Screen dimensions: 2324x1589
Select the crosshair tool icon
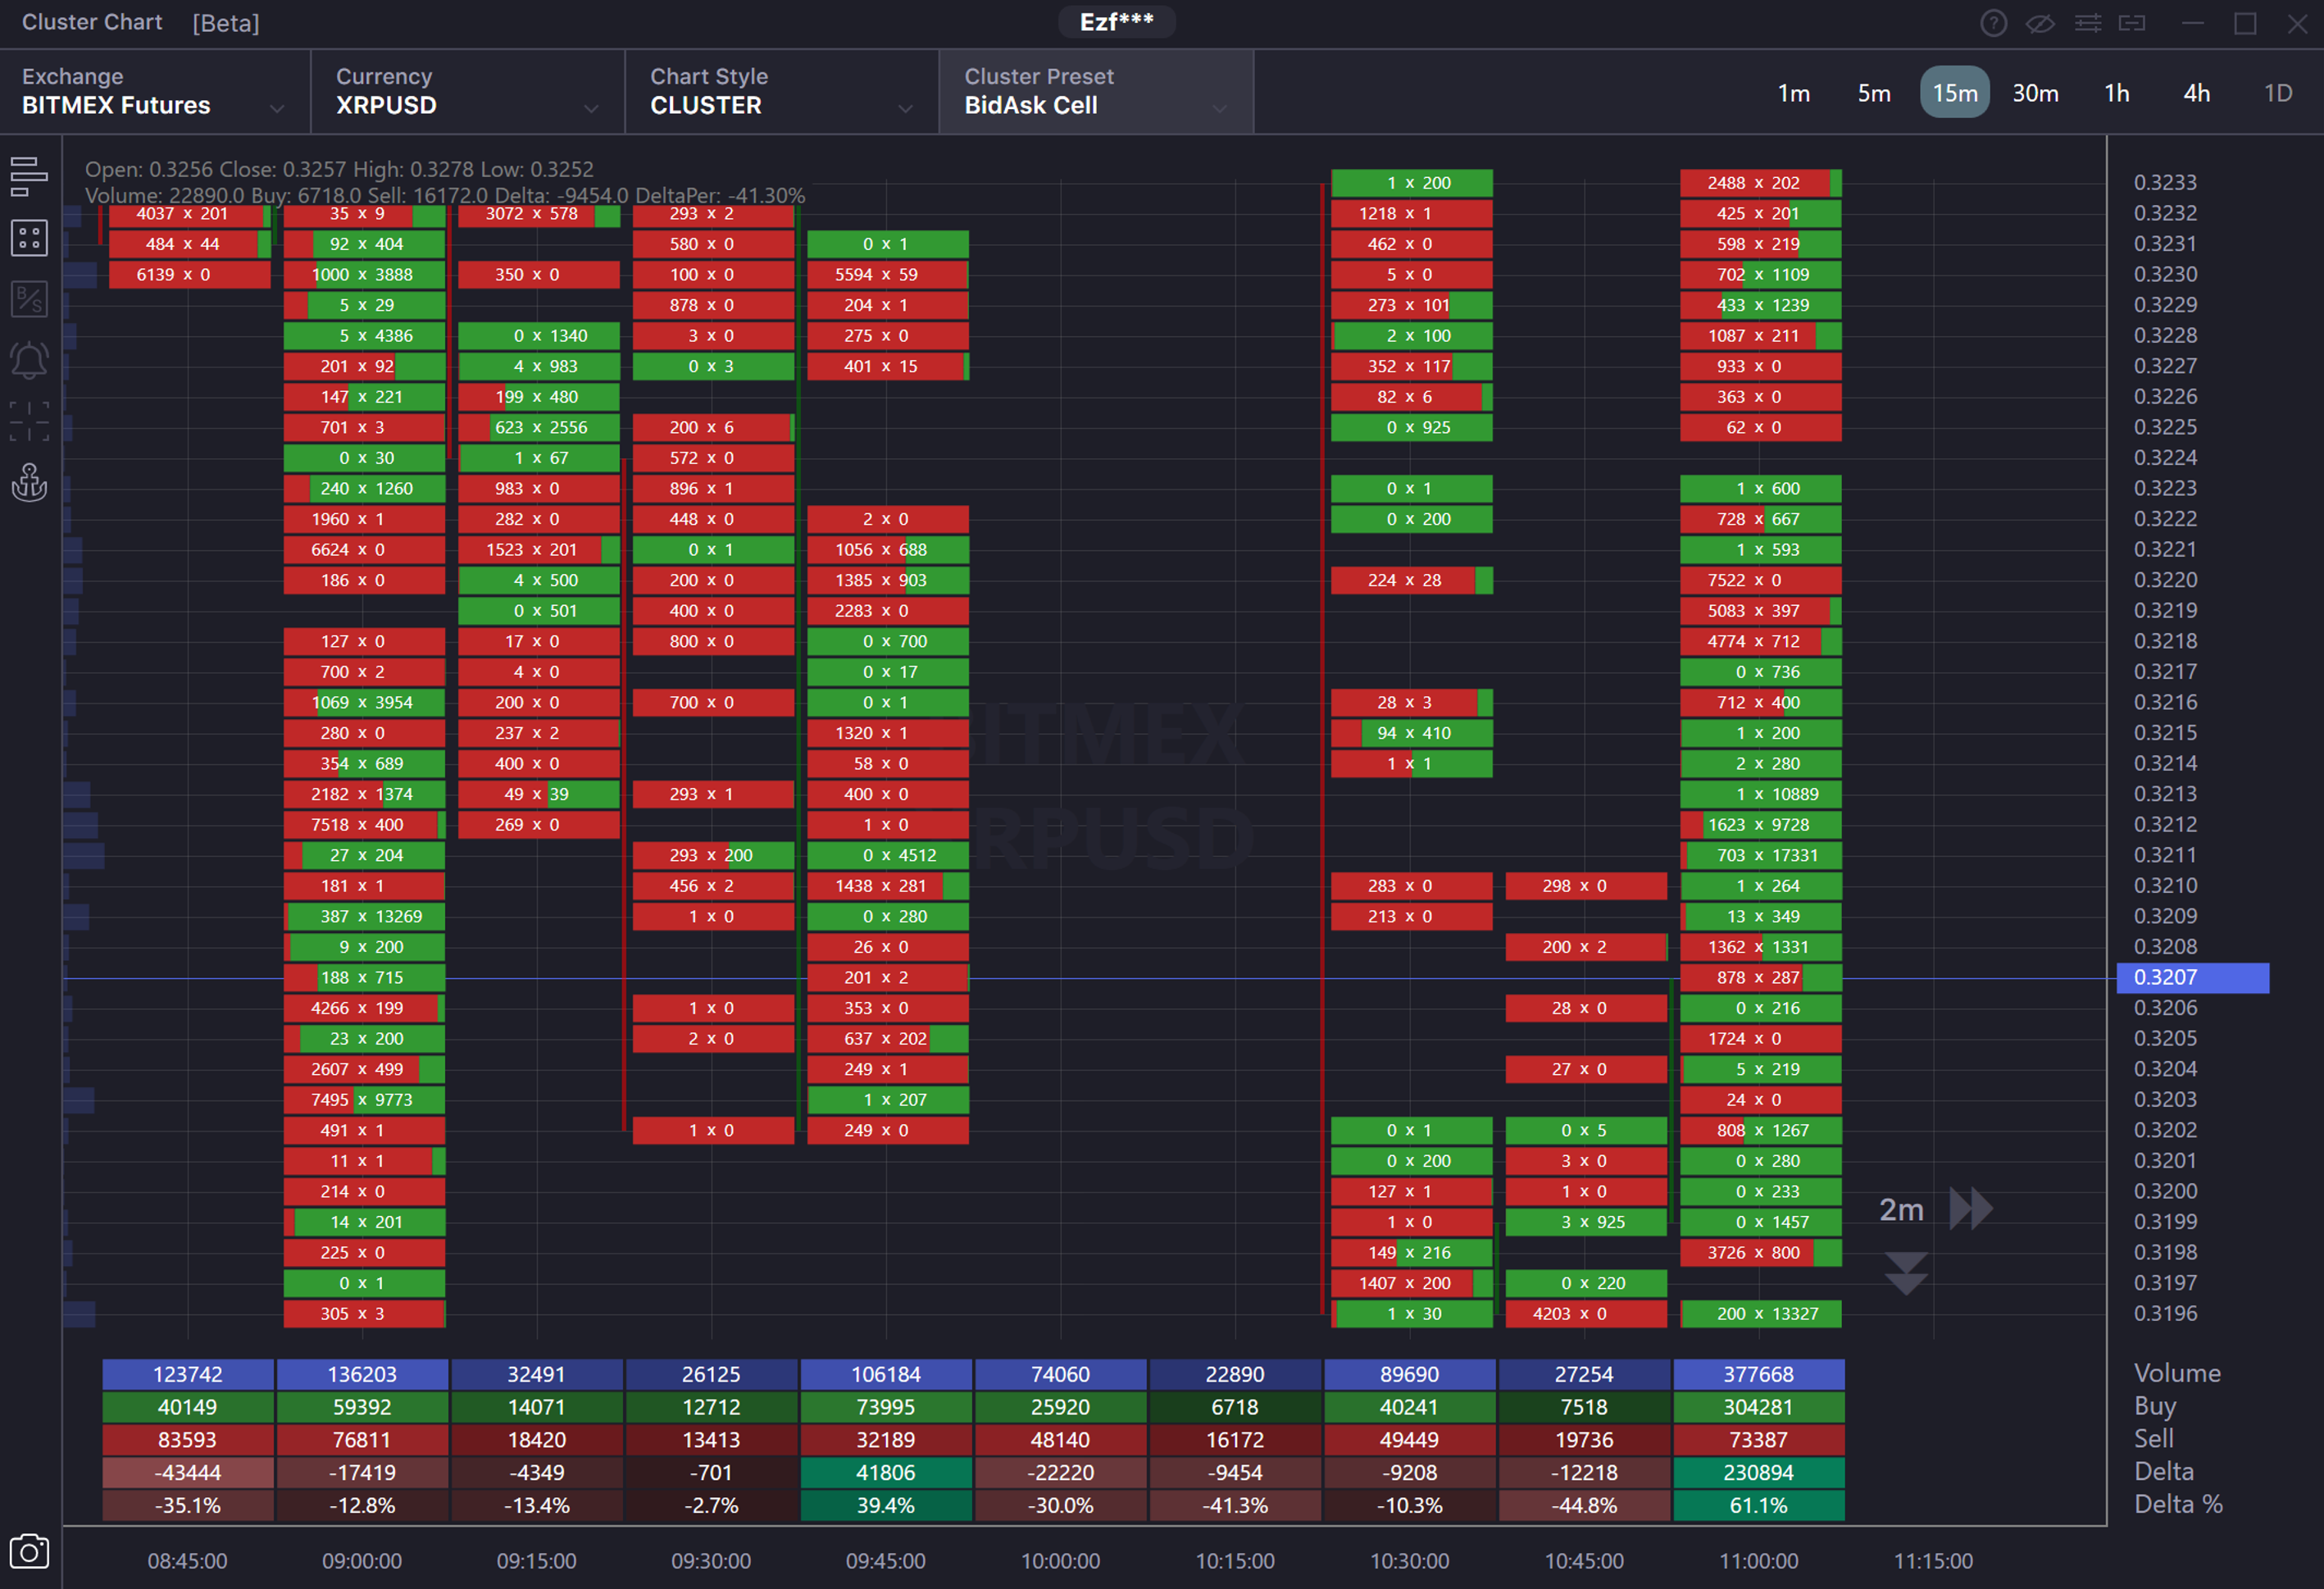pyautogui.click(x=29, y=422)
